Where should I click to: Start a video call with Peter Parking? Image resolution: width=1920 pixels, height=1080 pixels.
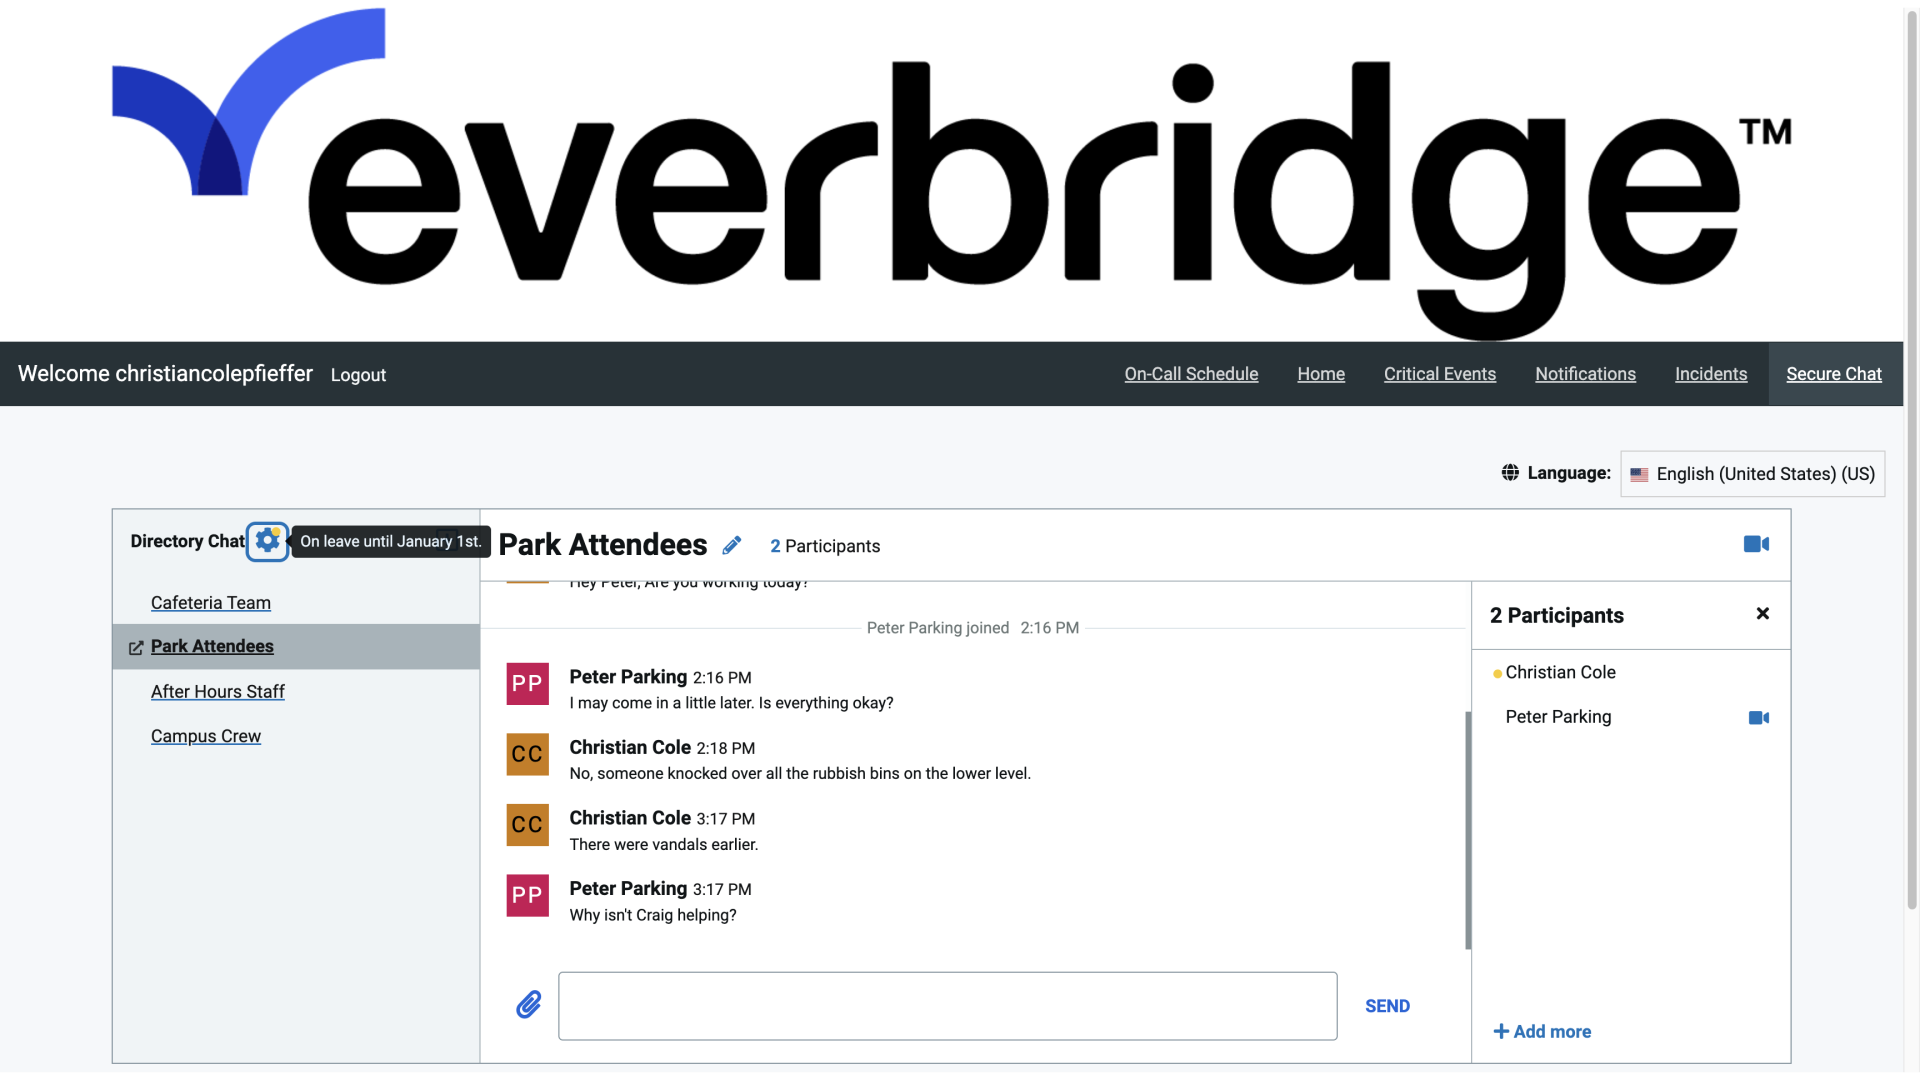point(1758,717)
